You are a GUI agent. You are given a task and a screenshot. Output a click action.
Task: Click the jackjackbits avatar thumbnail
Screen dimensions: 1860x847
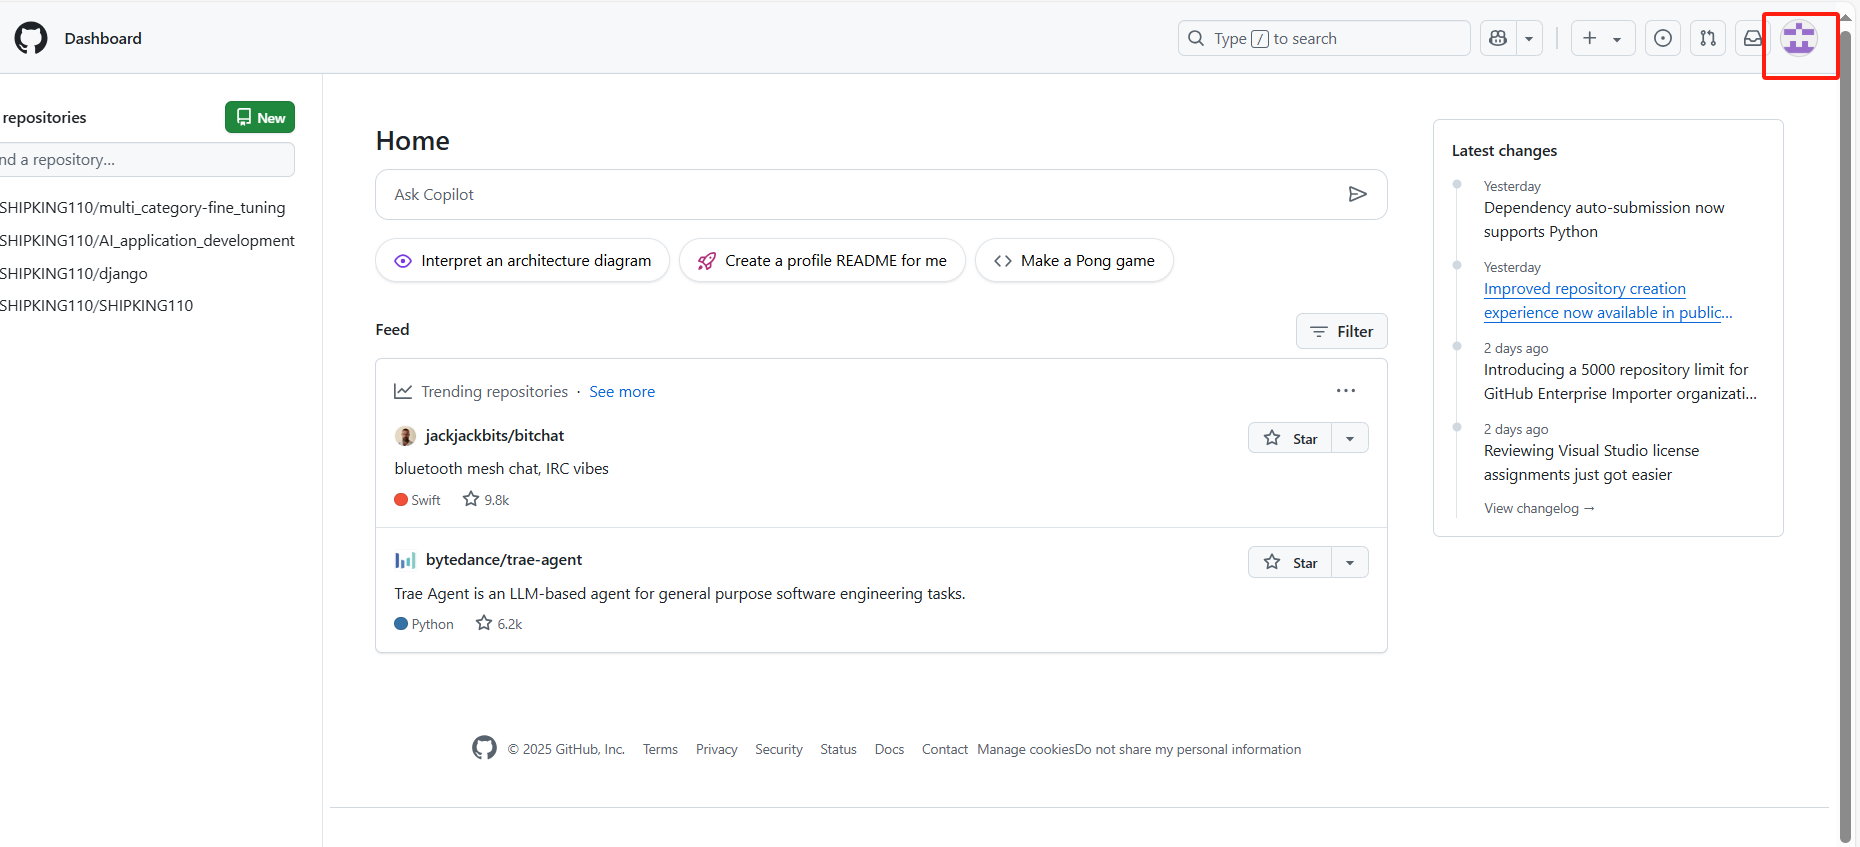[x=405, y=436]
